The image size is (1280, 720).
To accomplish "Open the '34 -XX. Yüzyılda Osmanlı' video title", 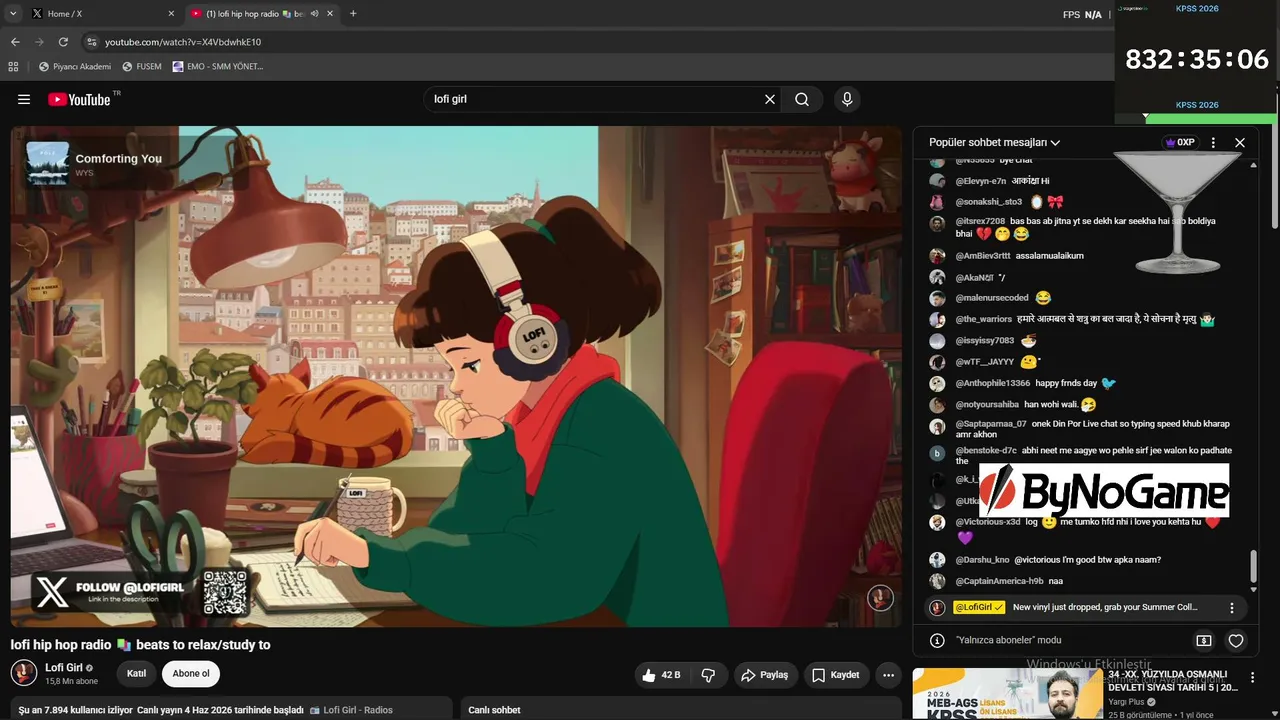I will (x=1173, y=681).
